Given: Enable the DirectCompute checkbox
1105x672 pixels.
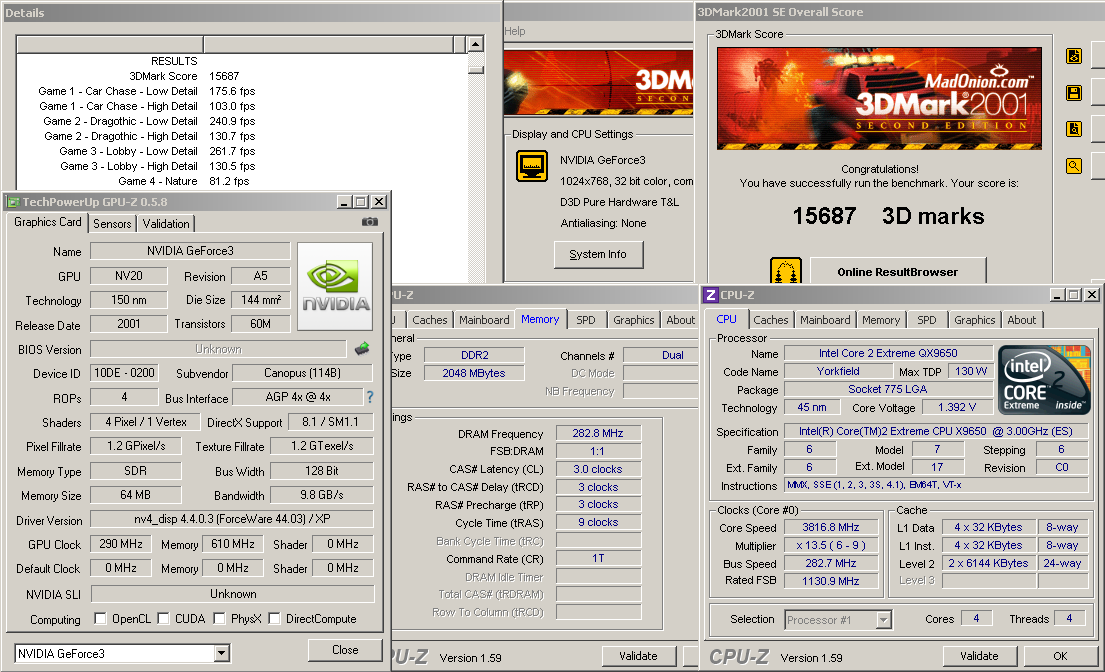Looking at the screenshot, I should 274,618.
